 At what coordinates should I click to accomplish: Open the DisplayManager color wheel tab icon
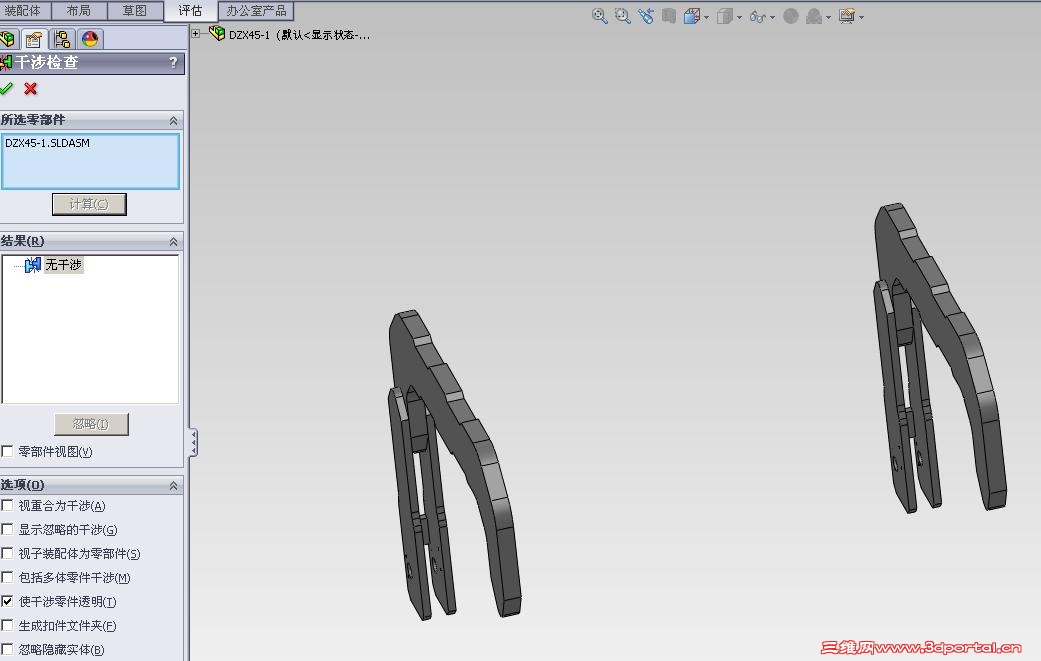click(x=90, y=39)
